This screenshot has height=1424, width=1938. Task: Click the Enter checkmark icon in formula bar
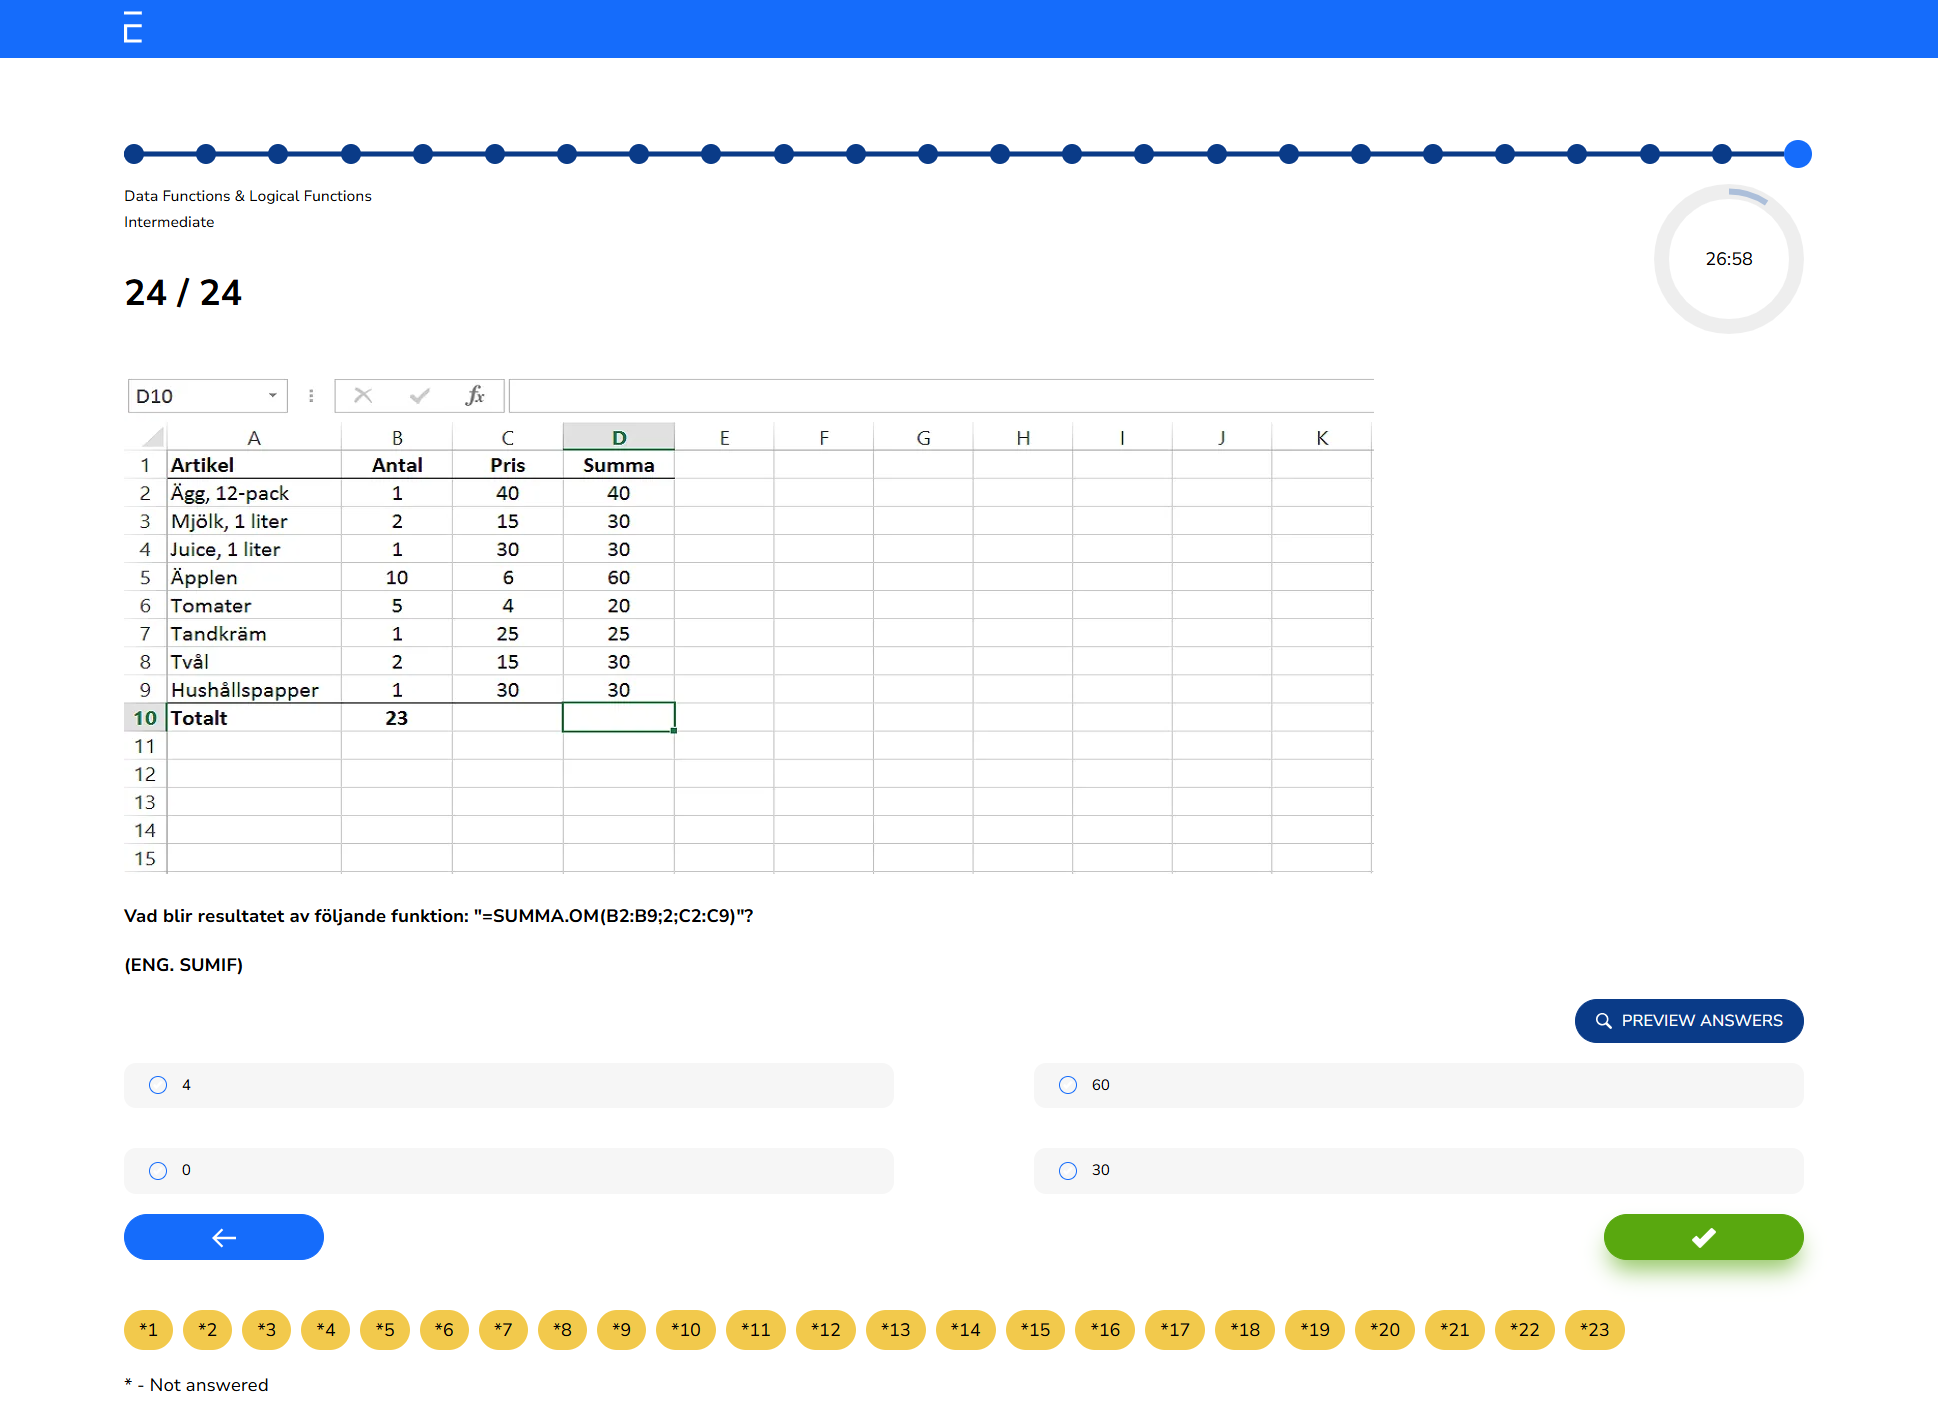point(419,395)
